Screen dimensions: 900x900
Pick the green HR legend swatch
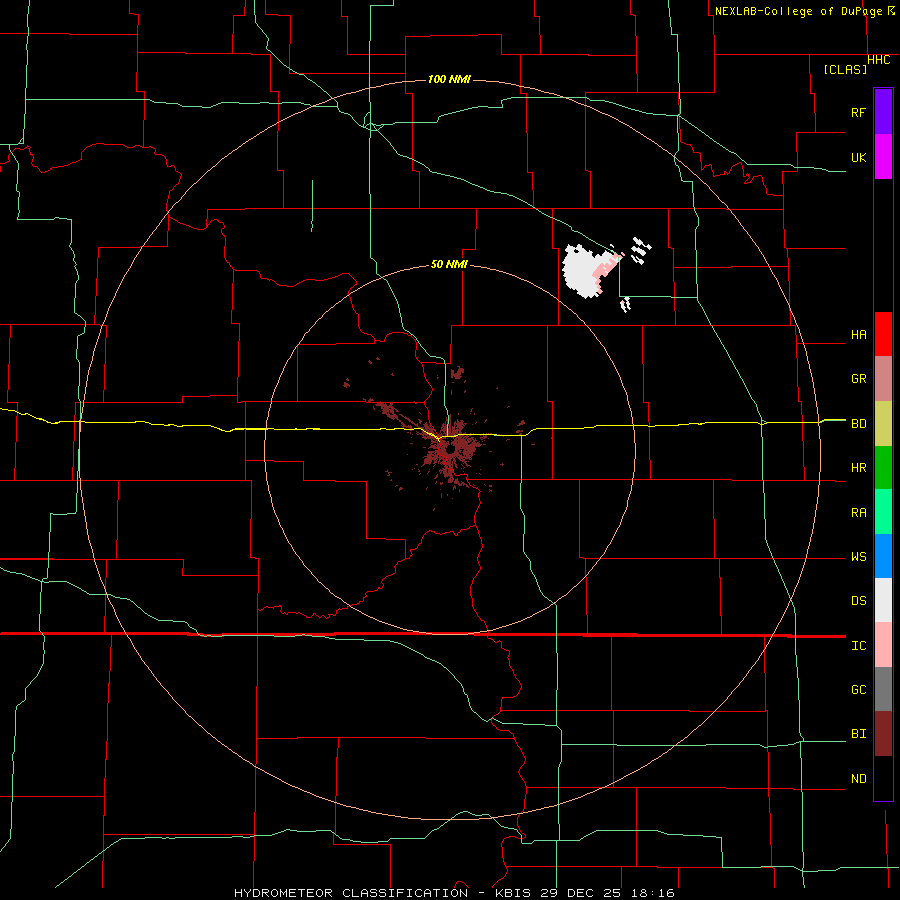pyautogui.click(x=883, y=467)
